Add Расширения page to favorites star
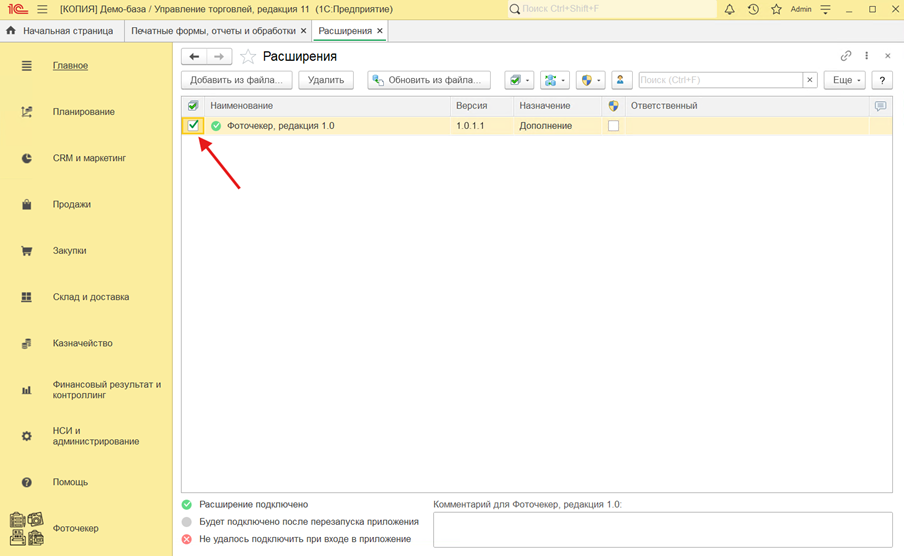The height and width of the screenshot is (556, 904). pos(248,57)
